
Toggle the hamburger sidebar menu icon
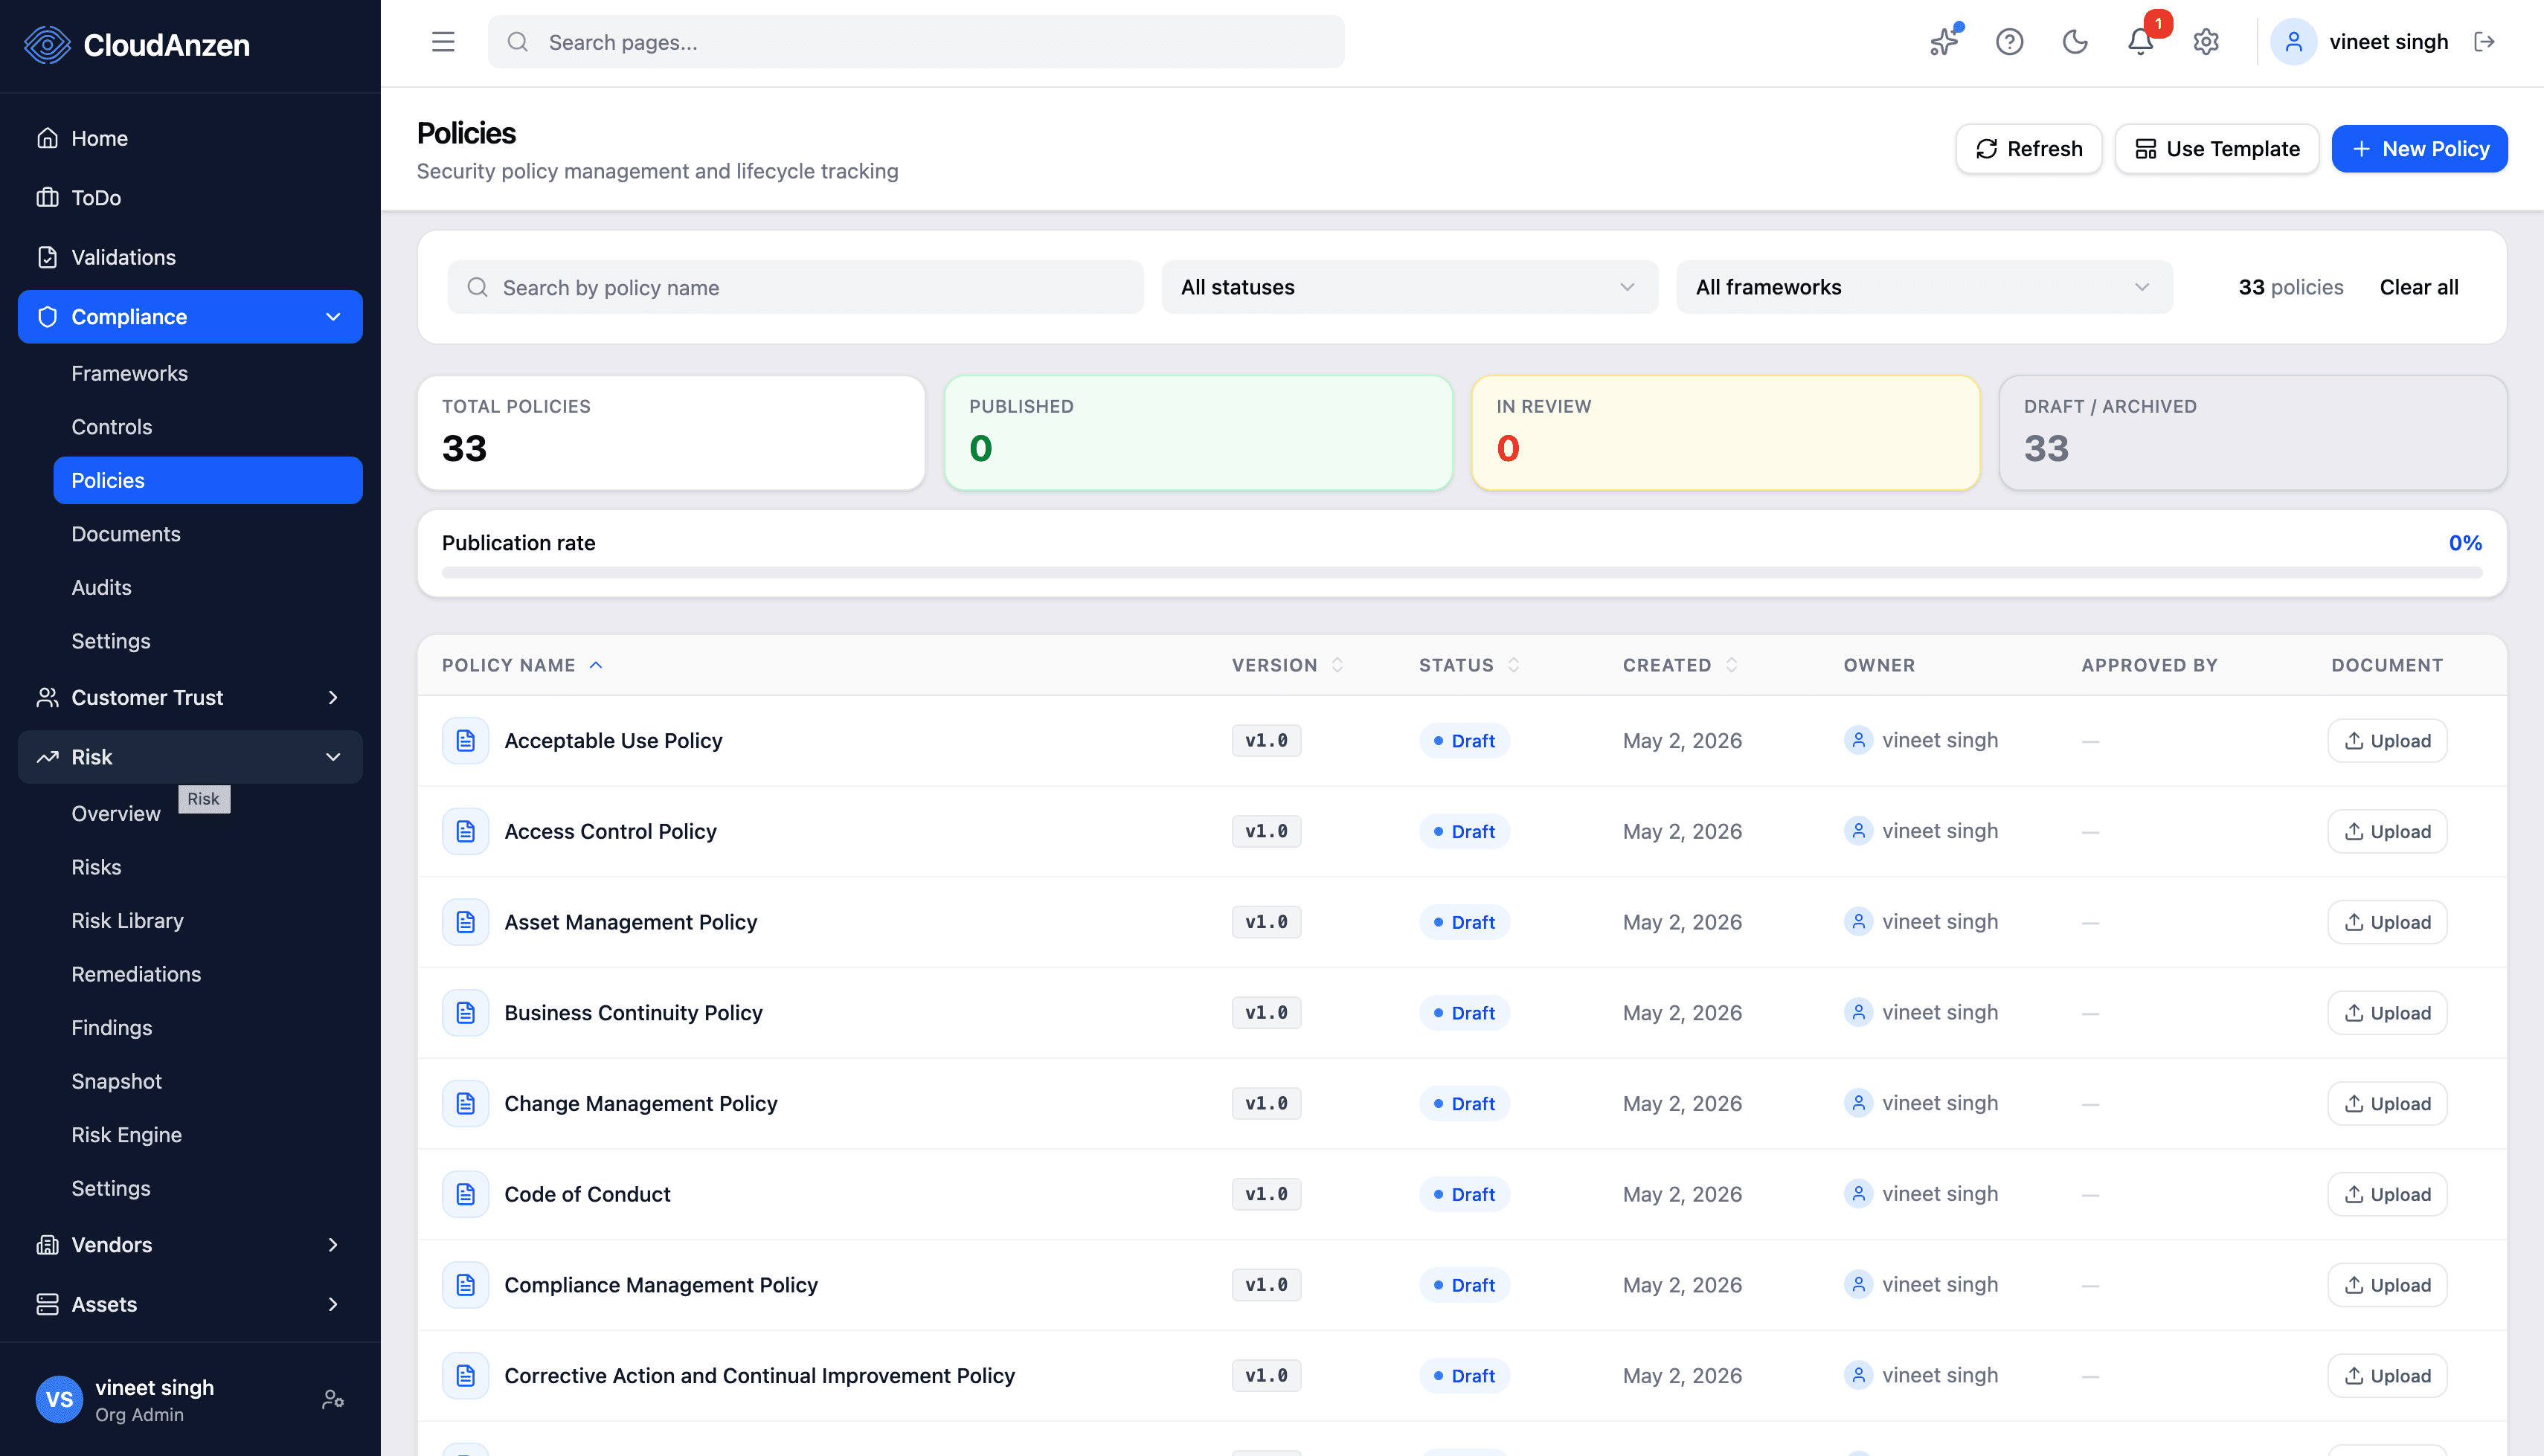click(443, 42)
